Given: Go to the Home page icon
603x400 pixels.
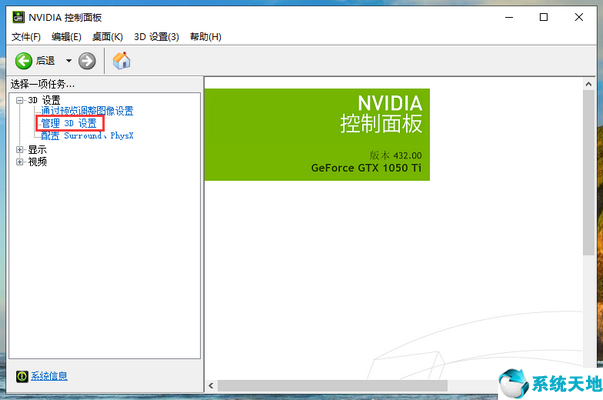Looking at the screenshot, I should [x=122, y=60].
